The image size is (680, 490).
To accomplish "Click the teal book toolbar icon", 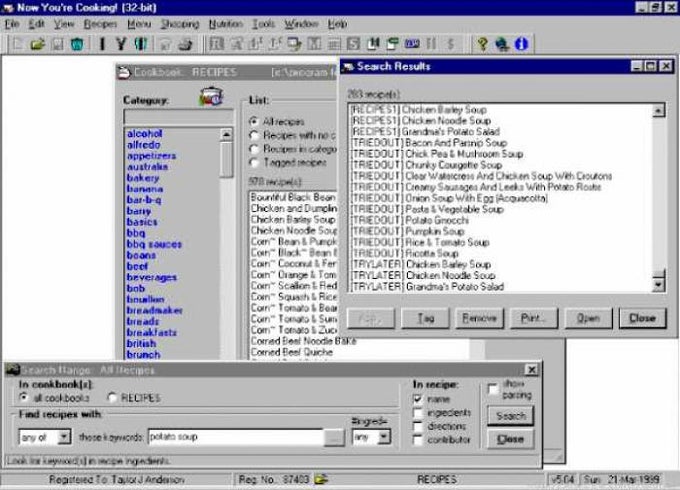I will coord(141,44).
